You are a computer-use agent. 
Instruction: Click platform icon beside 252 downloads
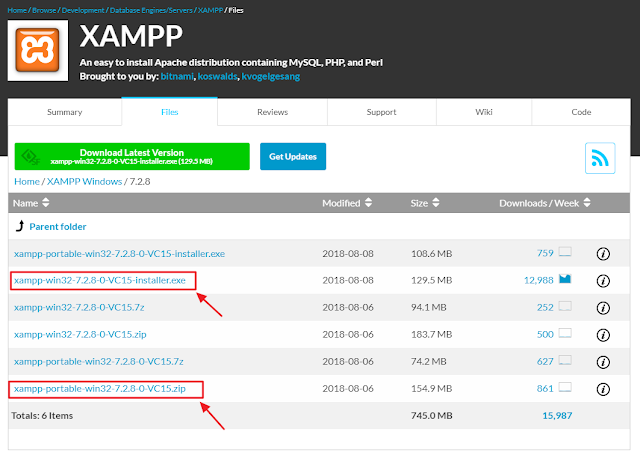pos(565,306)
